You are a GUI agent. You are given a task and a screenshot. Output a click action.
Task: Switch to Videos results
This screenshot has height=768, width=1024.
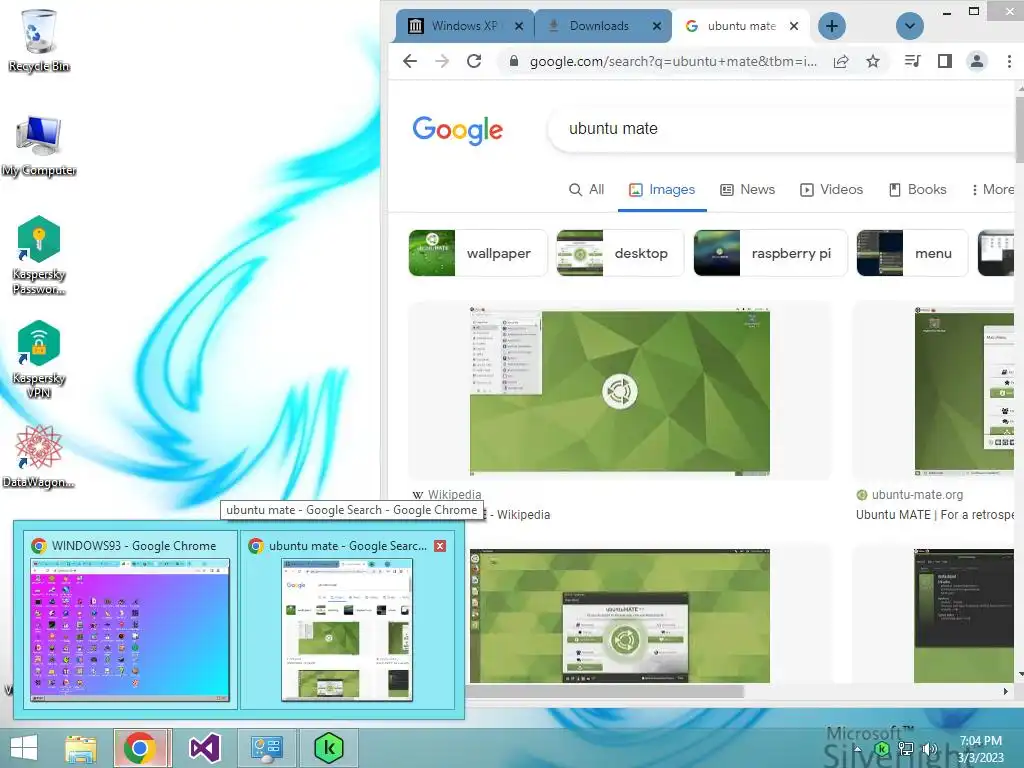click(831, 189)
